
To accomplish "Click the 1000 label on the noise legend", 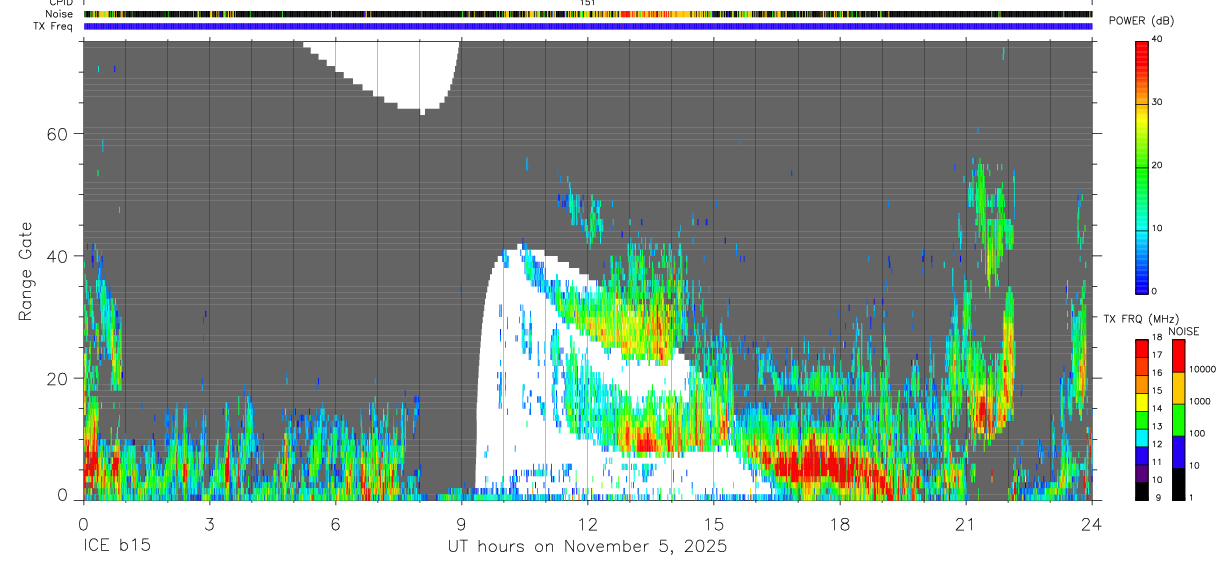I will point(1200,401).
